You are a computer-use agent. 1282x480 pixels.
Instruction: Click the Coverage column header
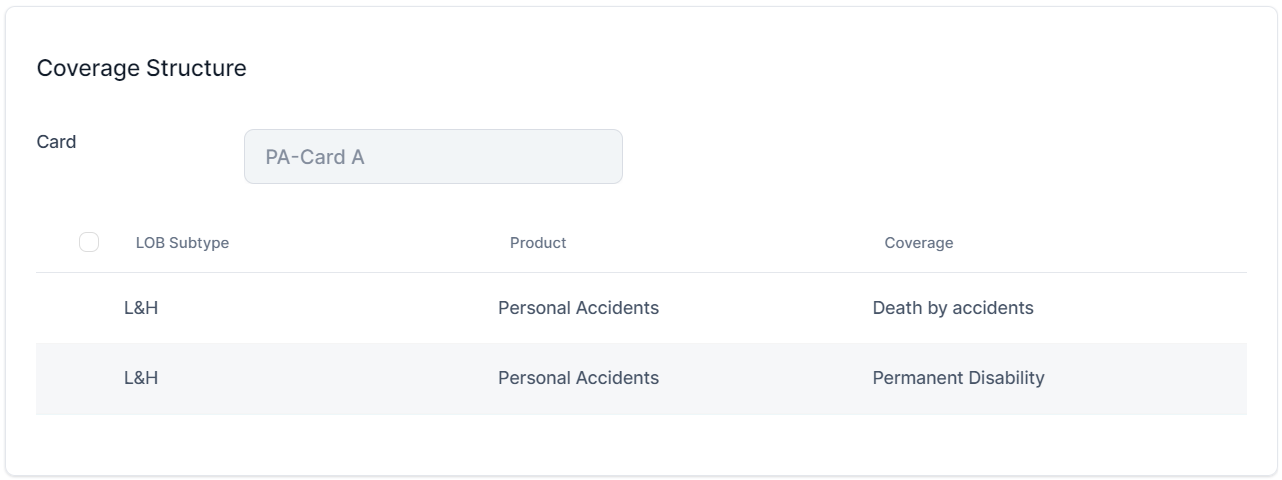click(x=918, y=243)
